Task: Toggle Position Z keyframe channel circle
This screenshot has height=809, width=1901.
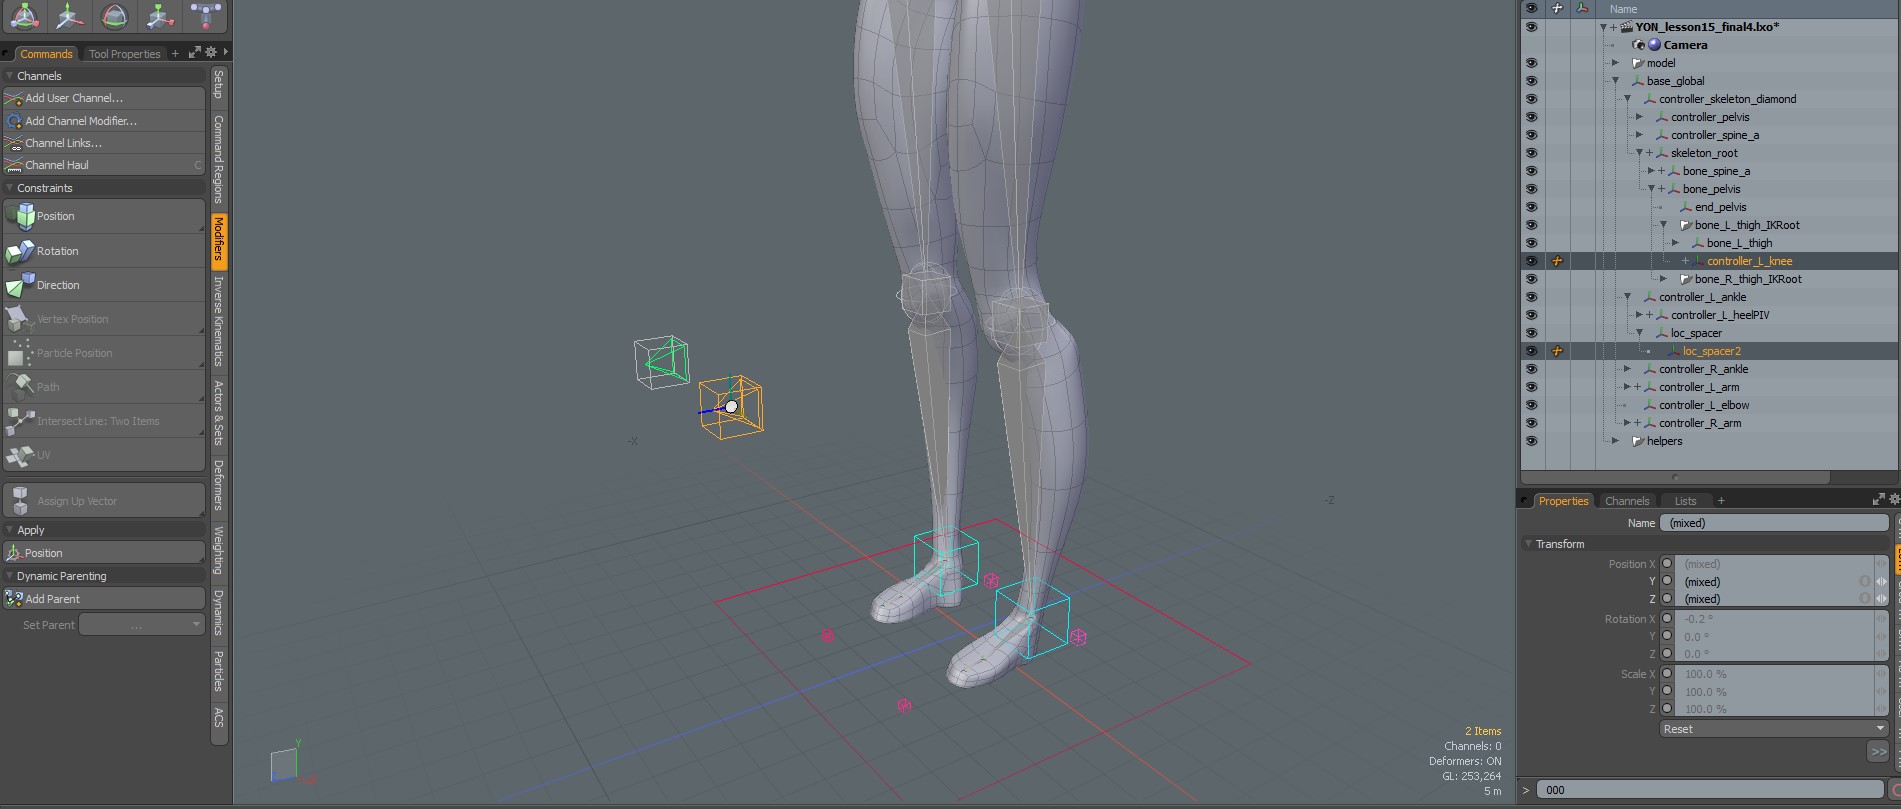Action: [x=1667, y=599]
